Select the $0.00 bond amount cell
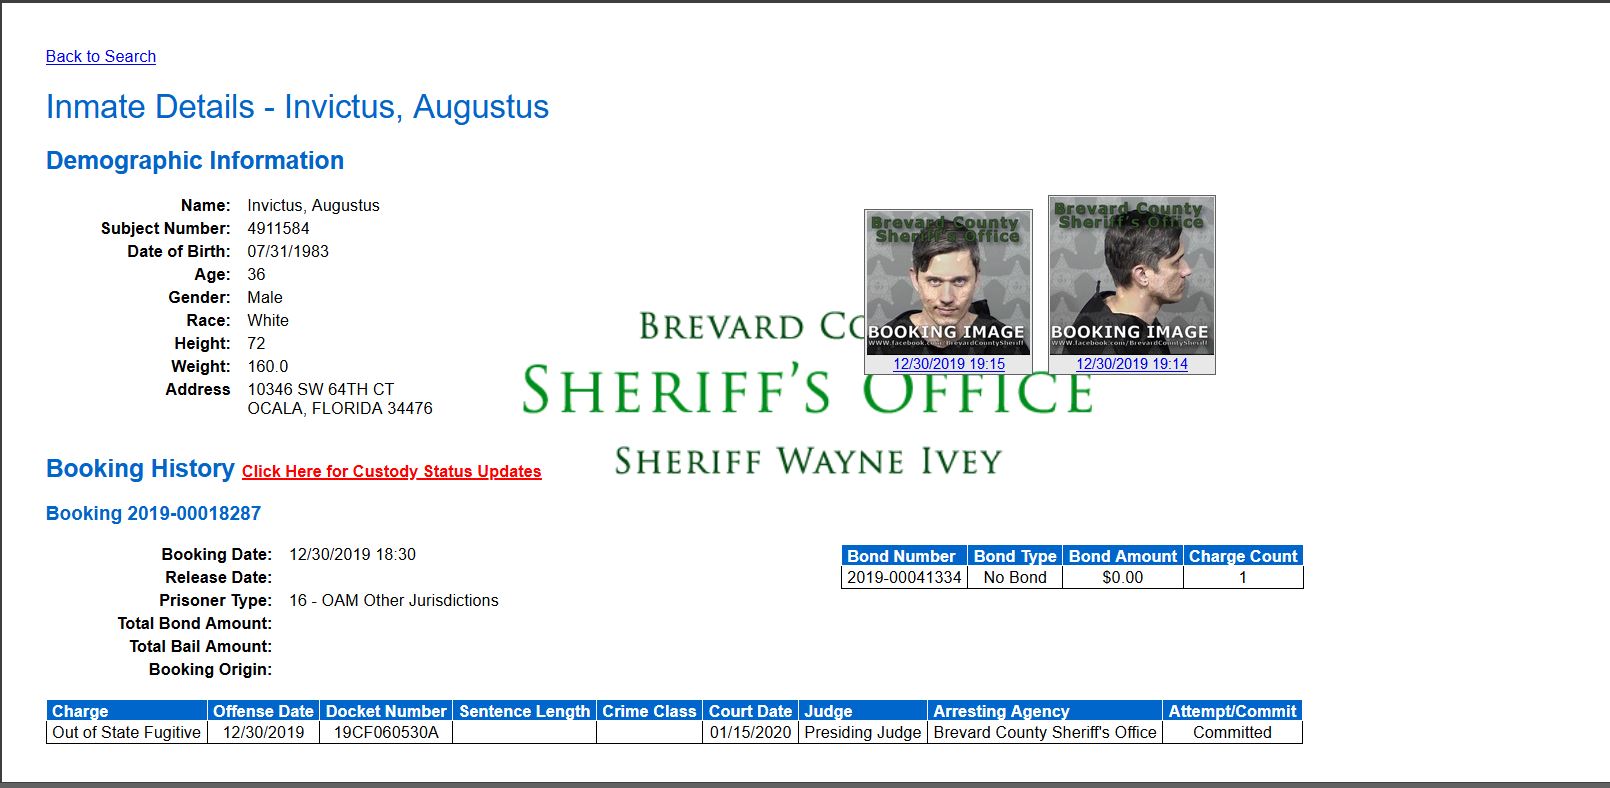The width and height of the screenshot is (1610, 788). pyautogui.click(x=1123, y=578)
